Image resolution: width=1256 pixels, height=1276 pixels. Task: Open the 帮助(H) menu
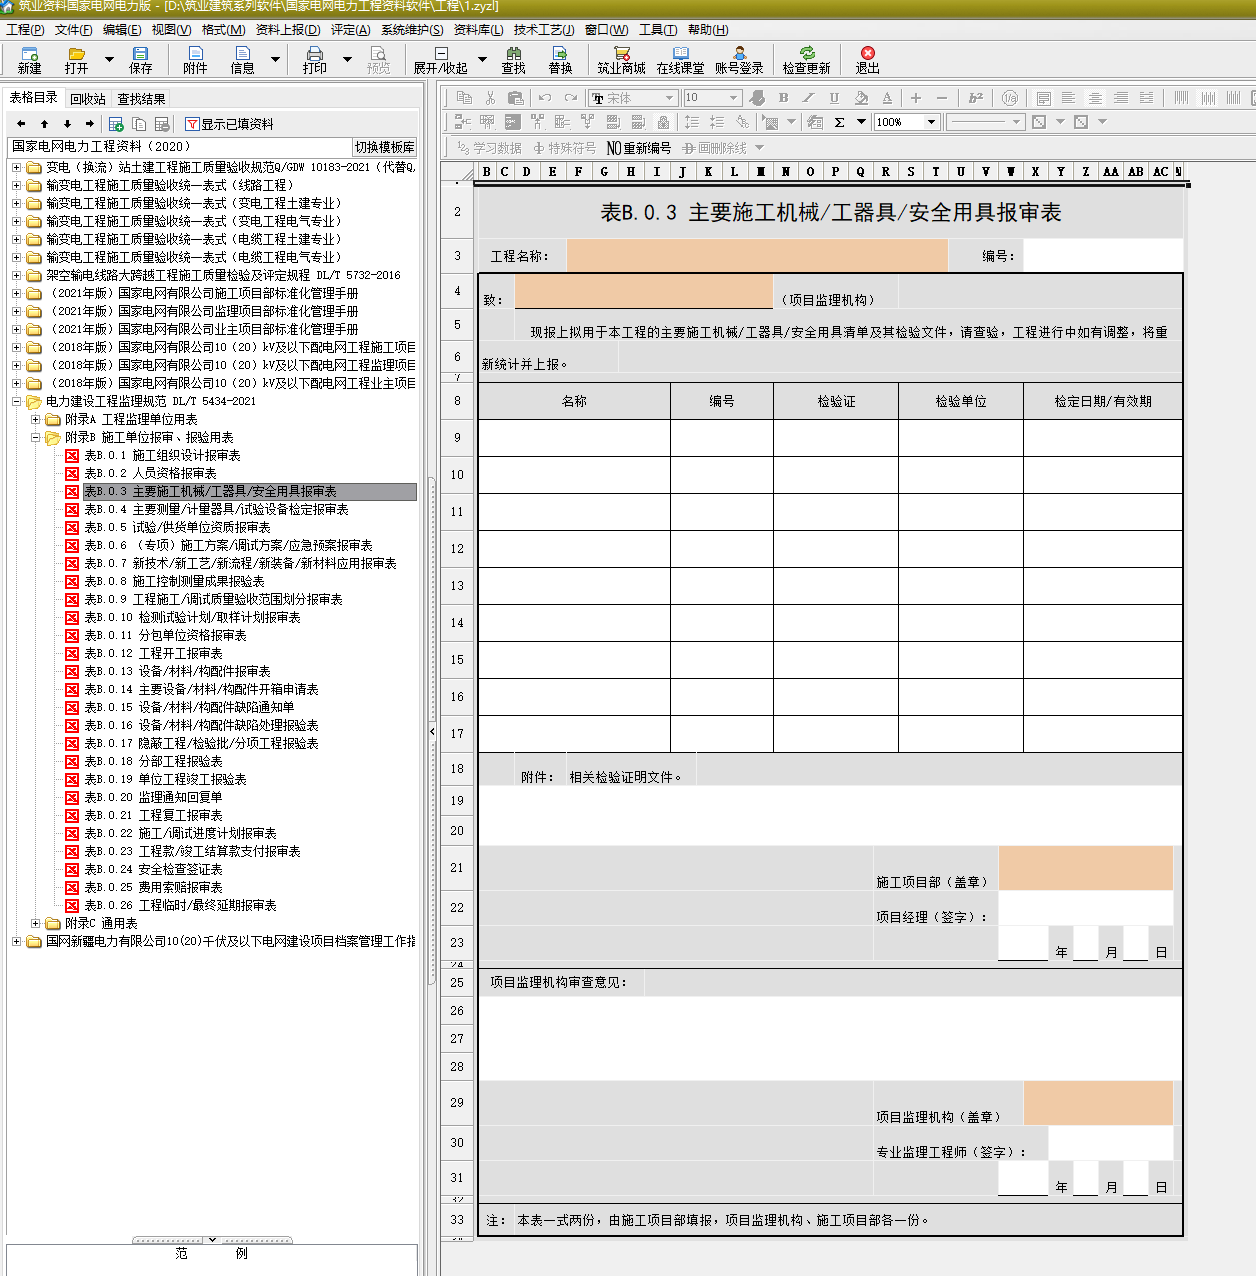tap(708, 30)
